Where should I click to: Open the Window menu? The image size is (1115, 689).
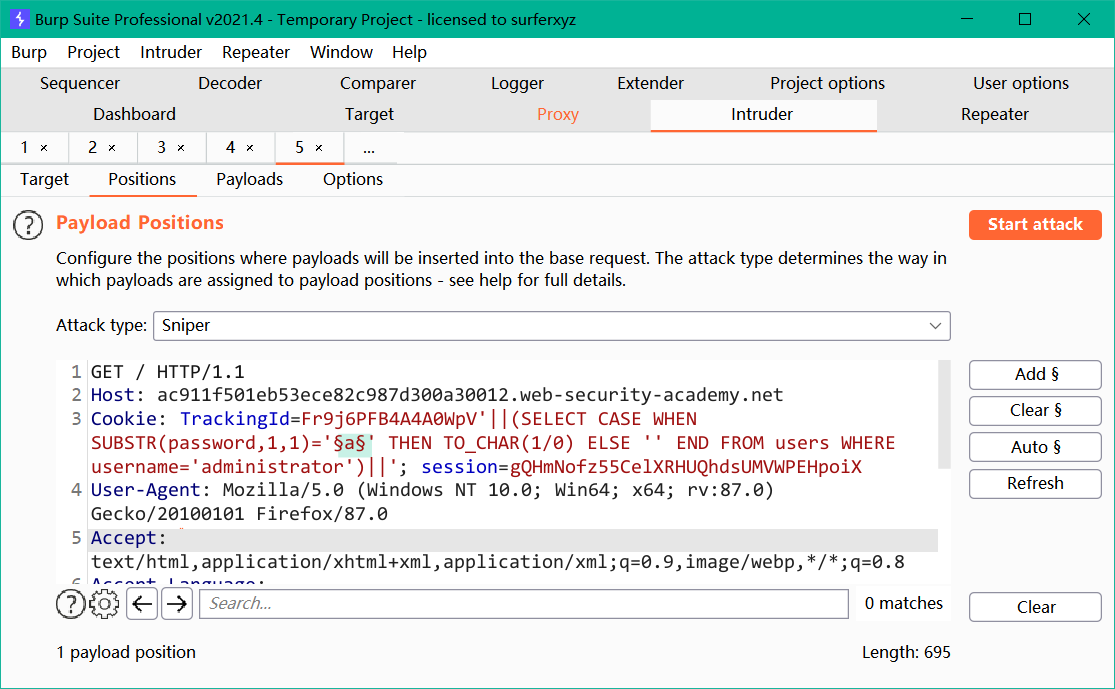(x=341, y=53)
